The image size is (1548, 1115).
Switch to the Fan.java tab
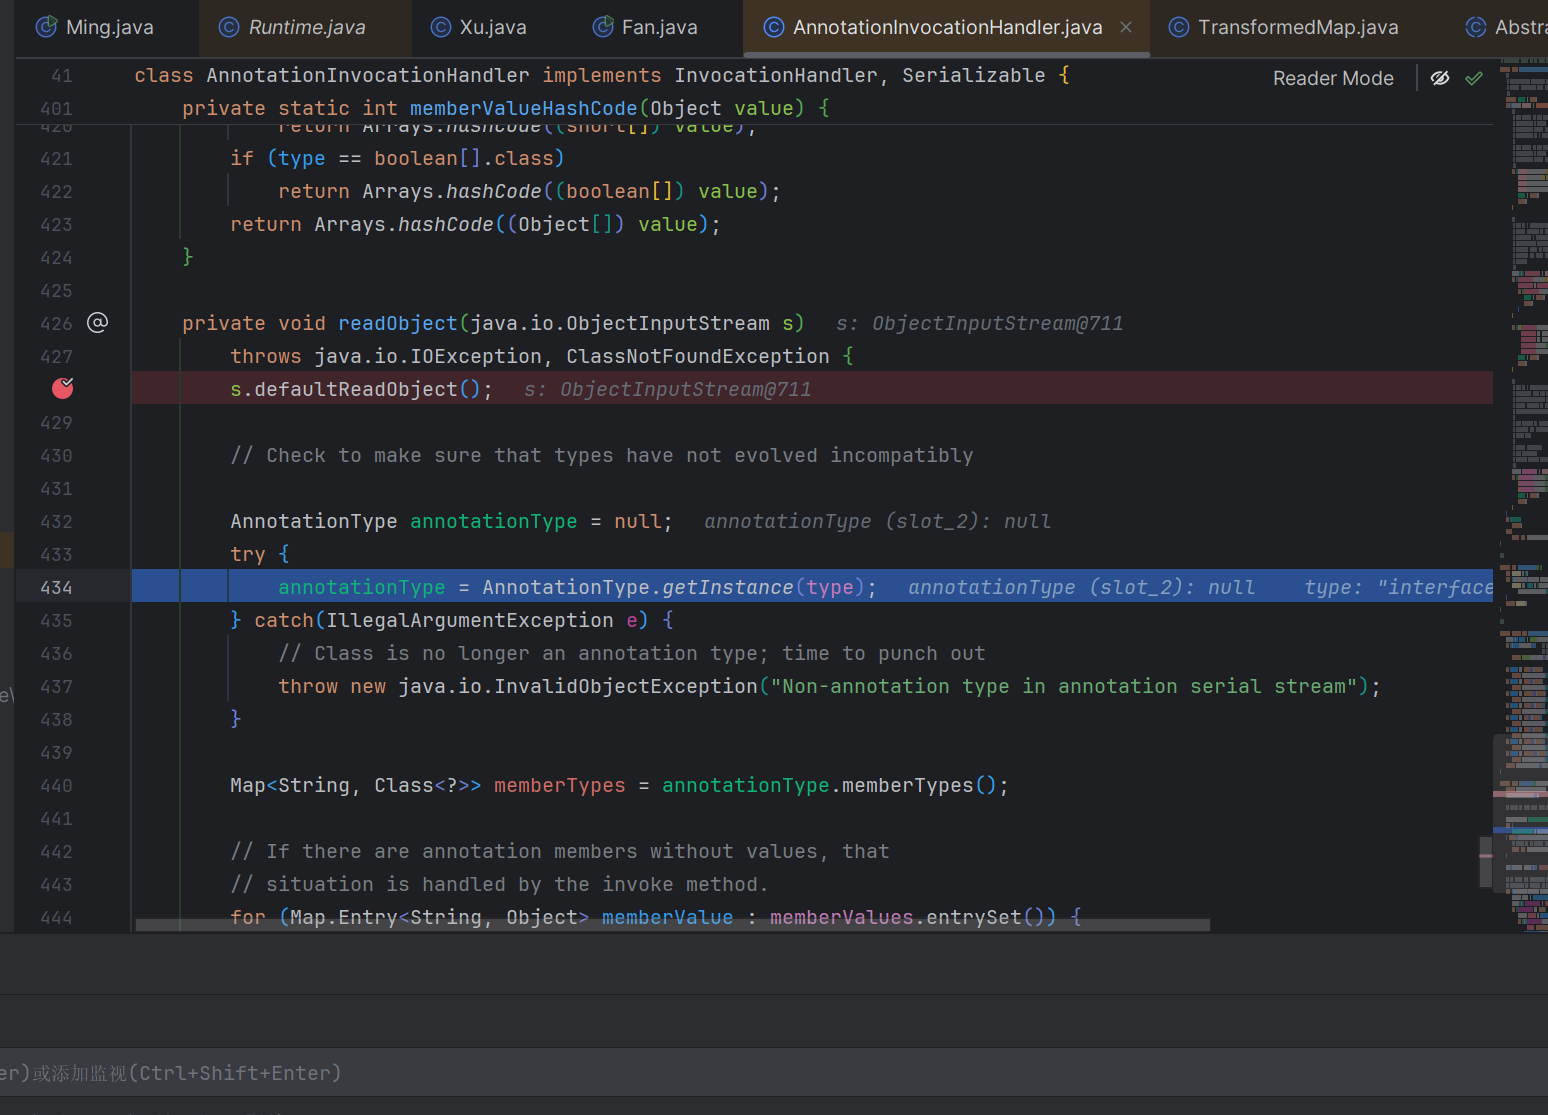tap(659, 27)
